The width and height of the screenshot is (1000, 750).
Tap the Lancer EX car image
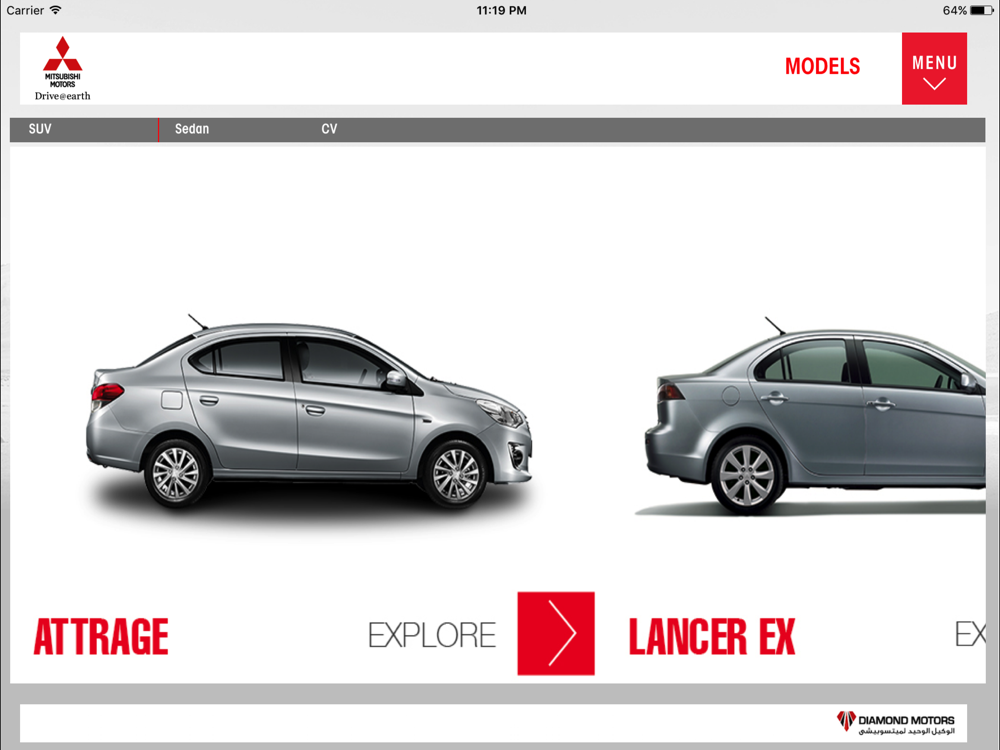[x=815, y=416]
